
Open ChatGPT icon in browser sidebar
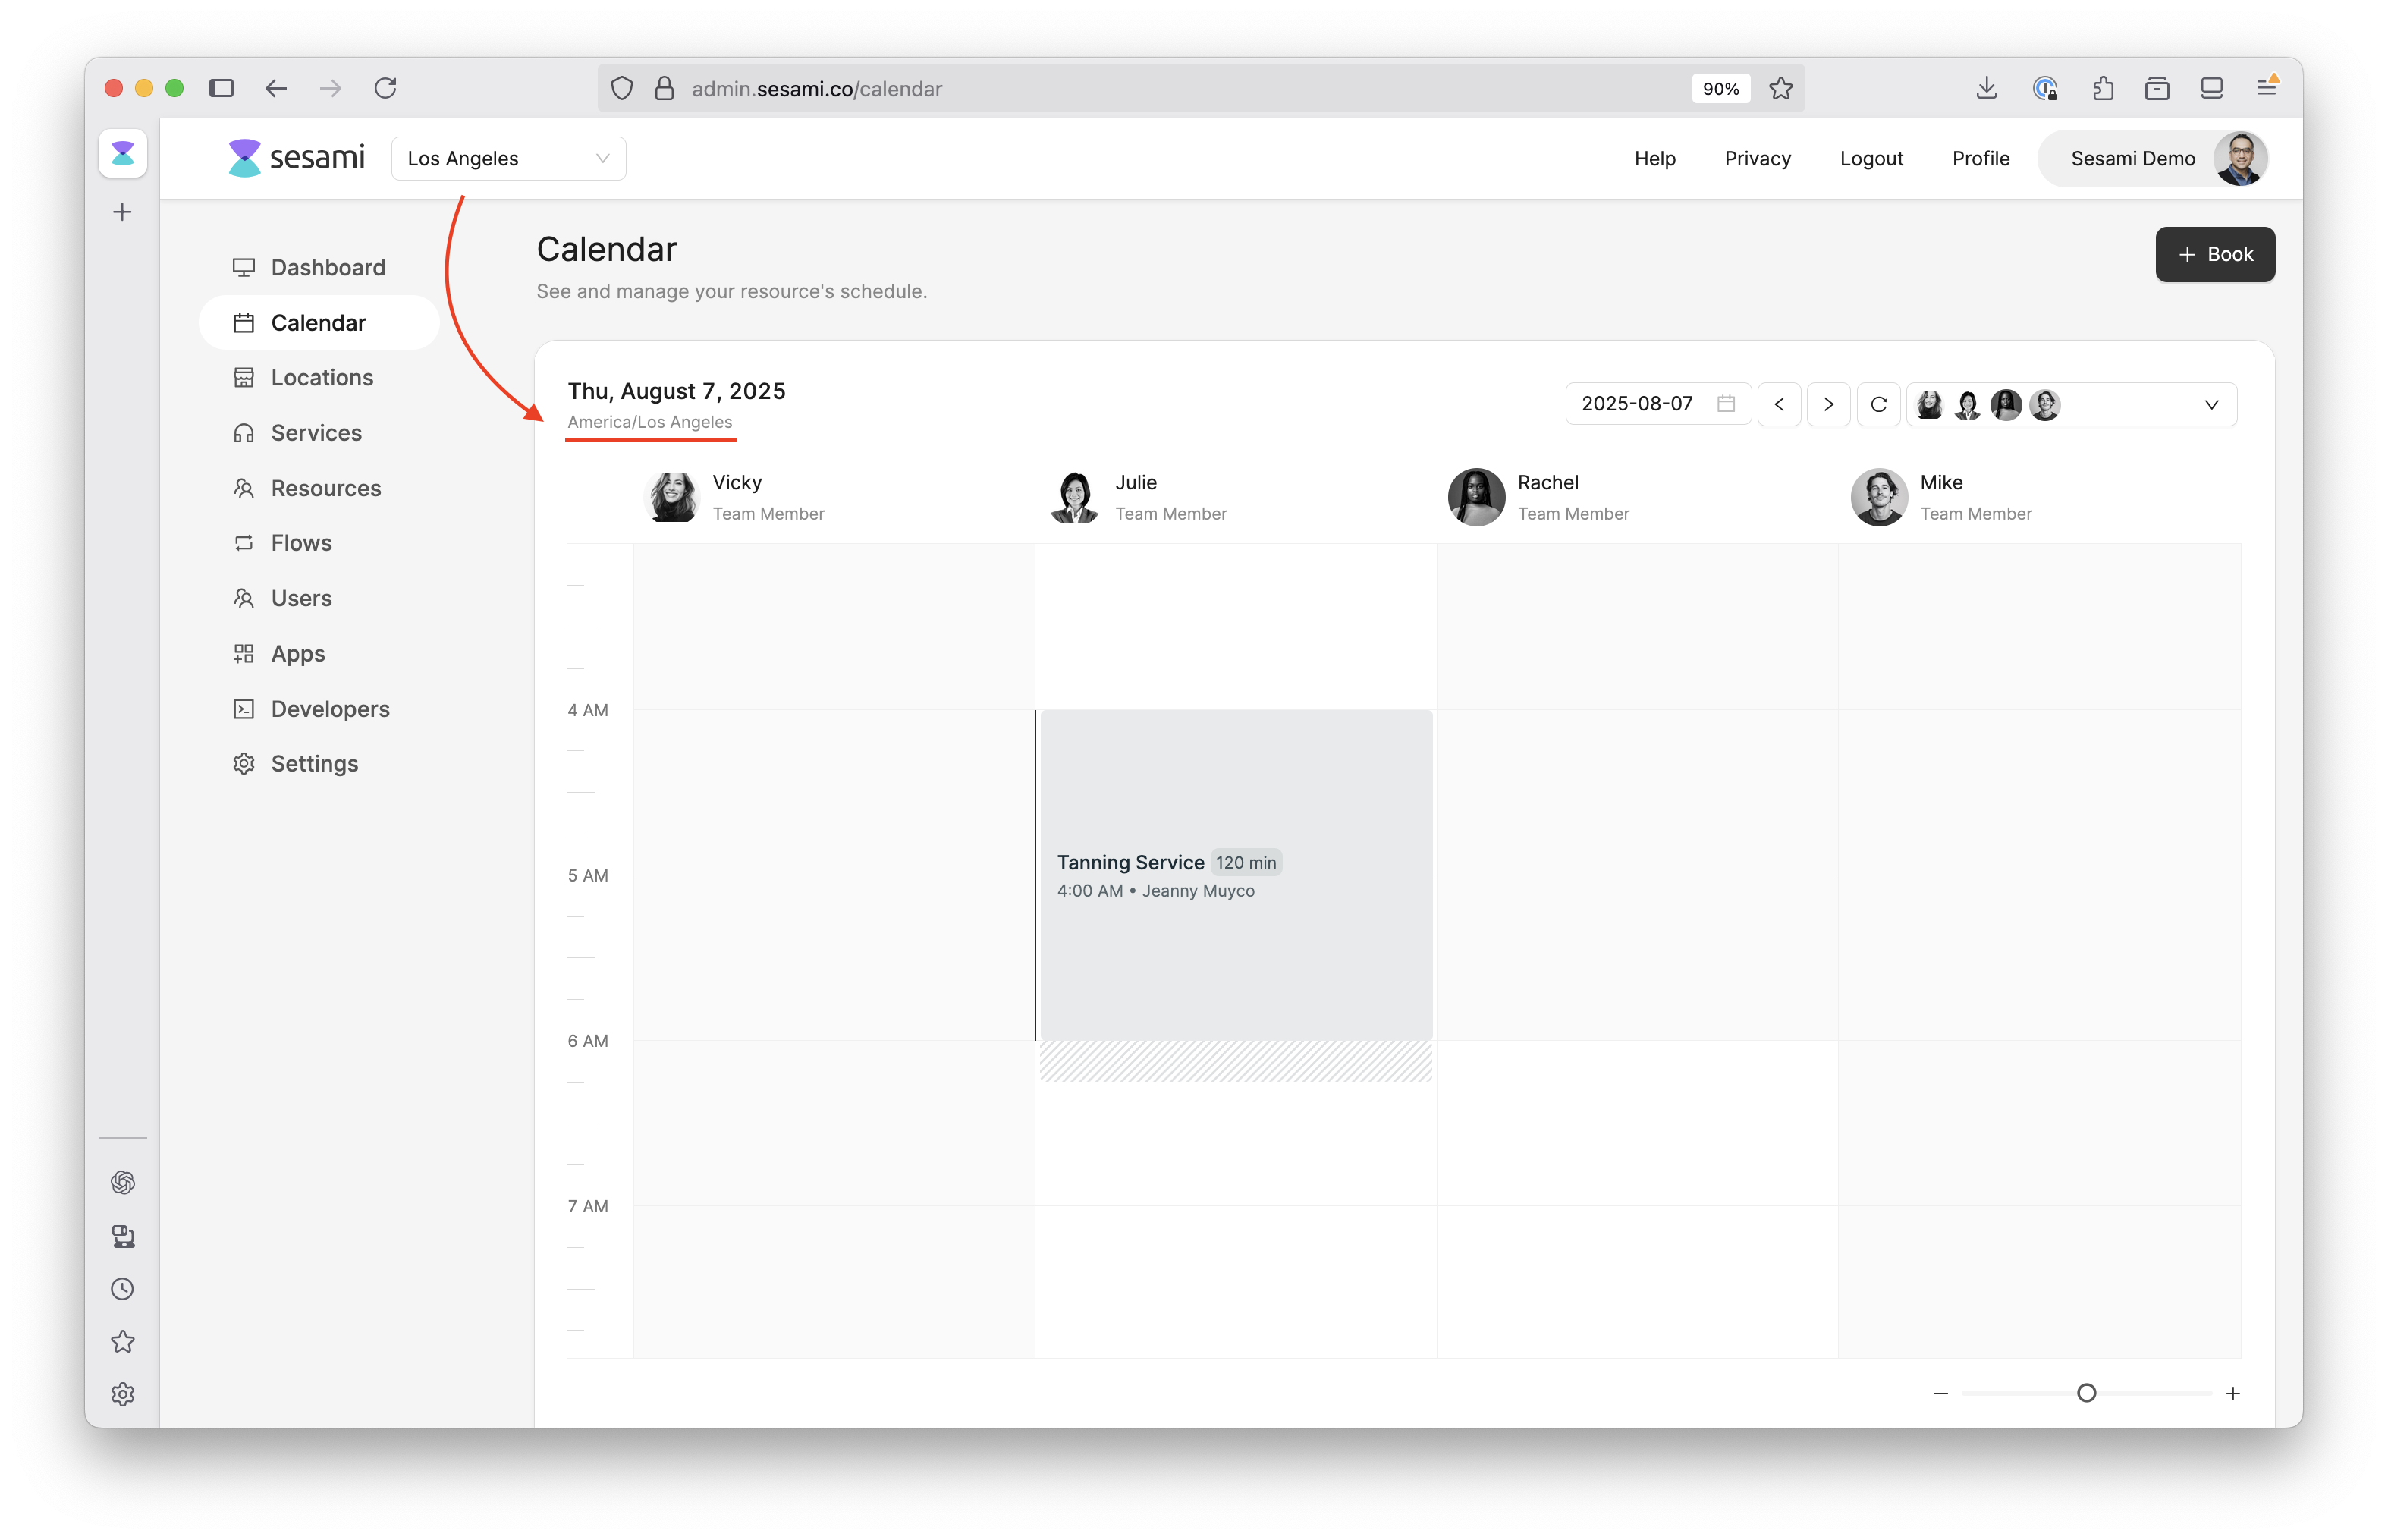point(123,1182)
